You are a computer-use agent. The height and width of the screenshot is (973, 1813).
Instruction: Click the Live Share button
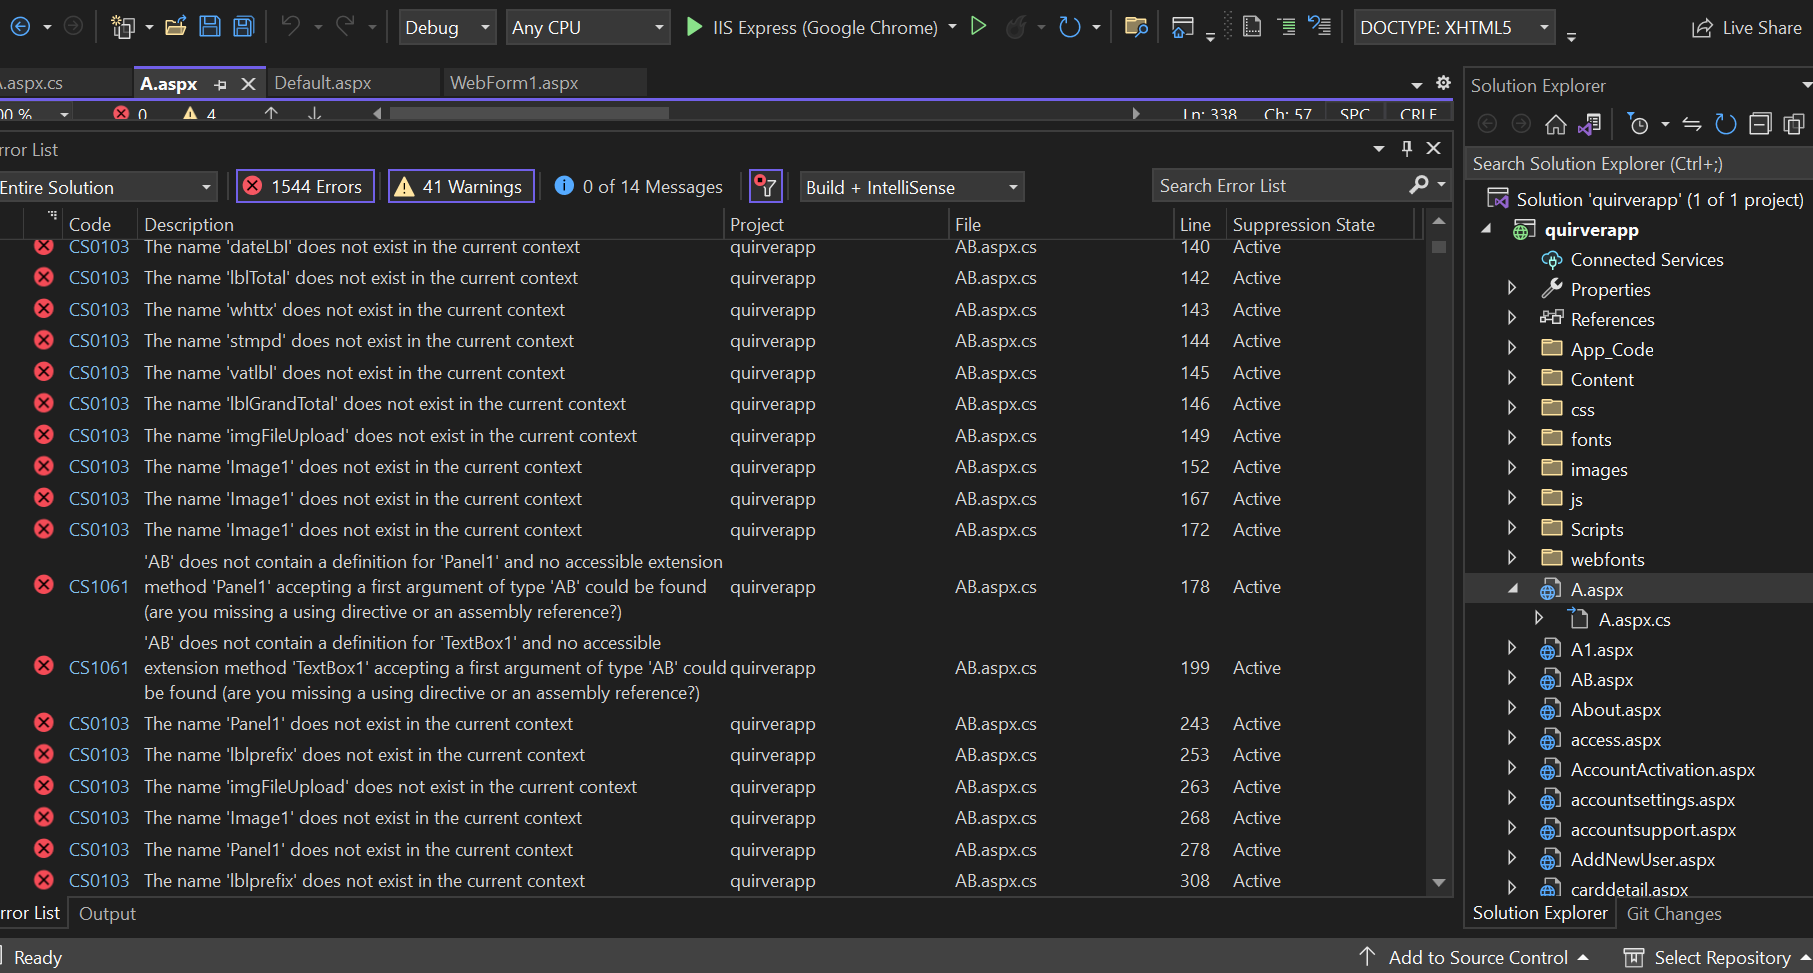click(1746, 28)
